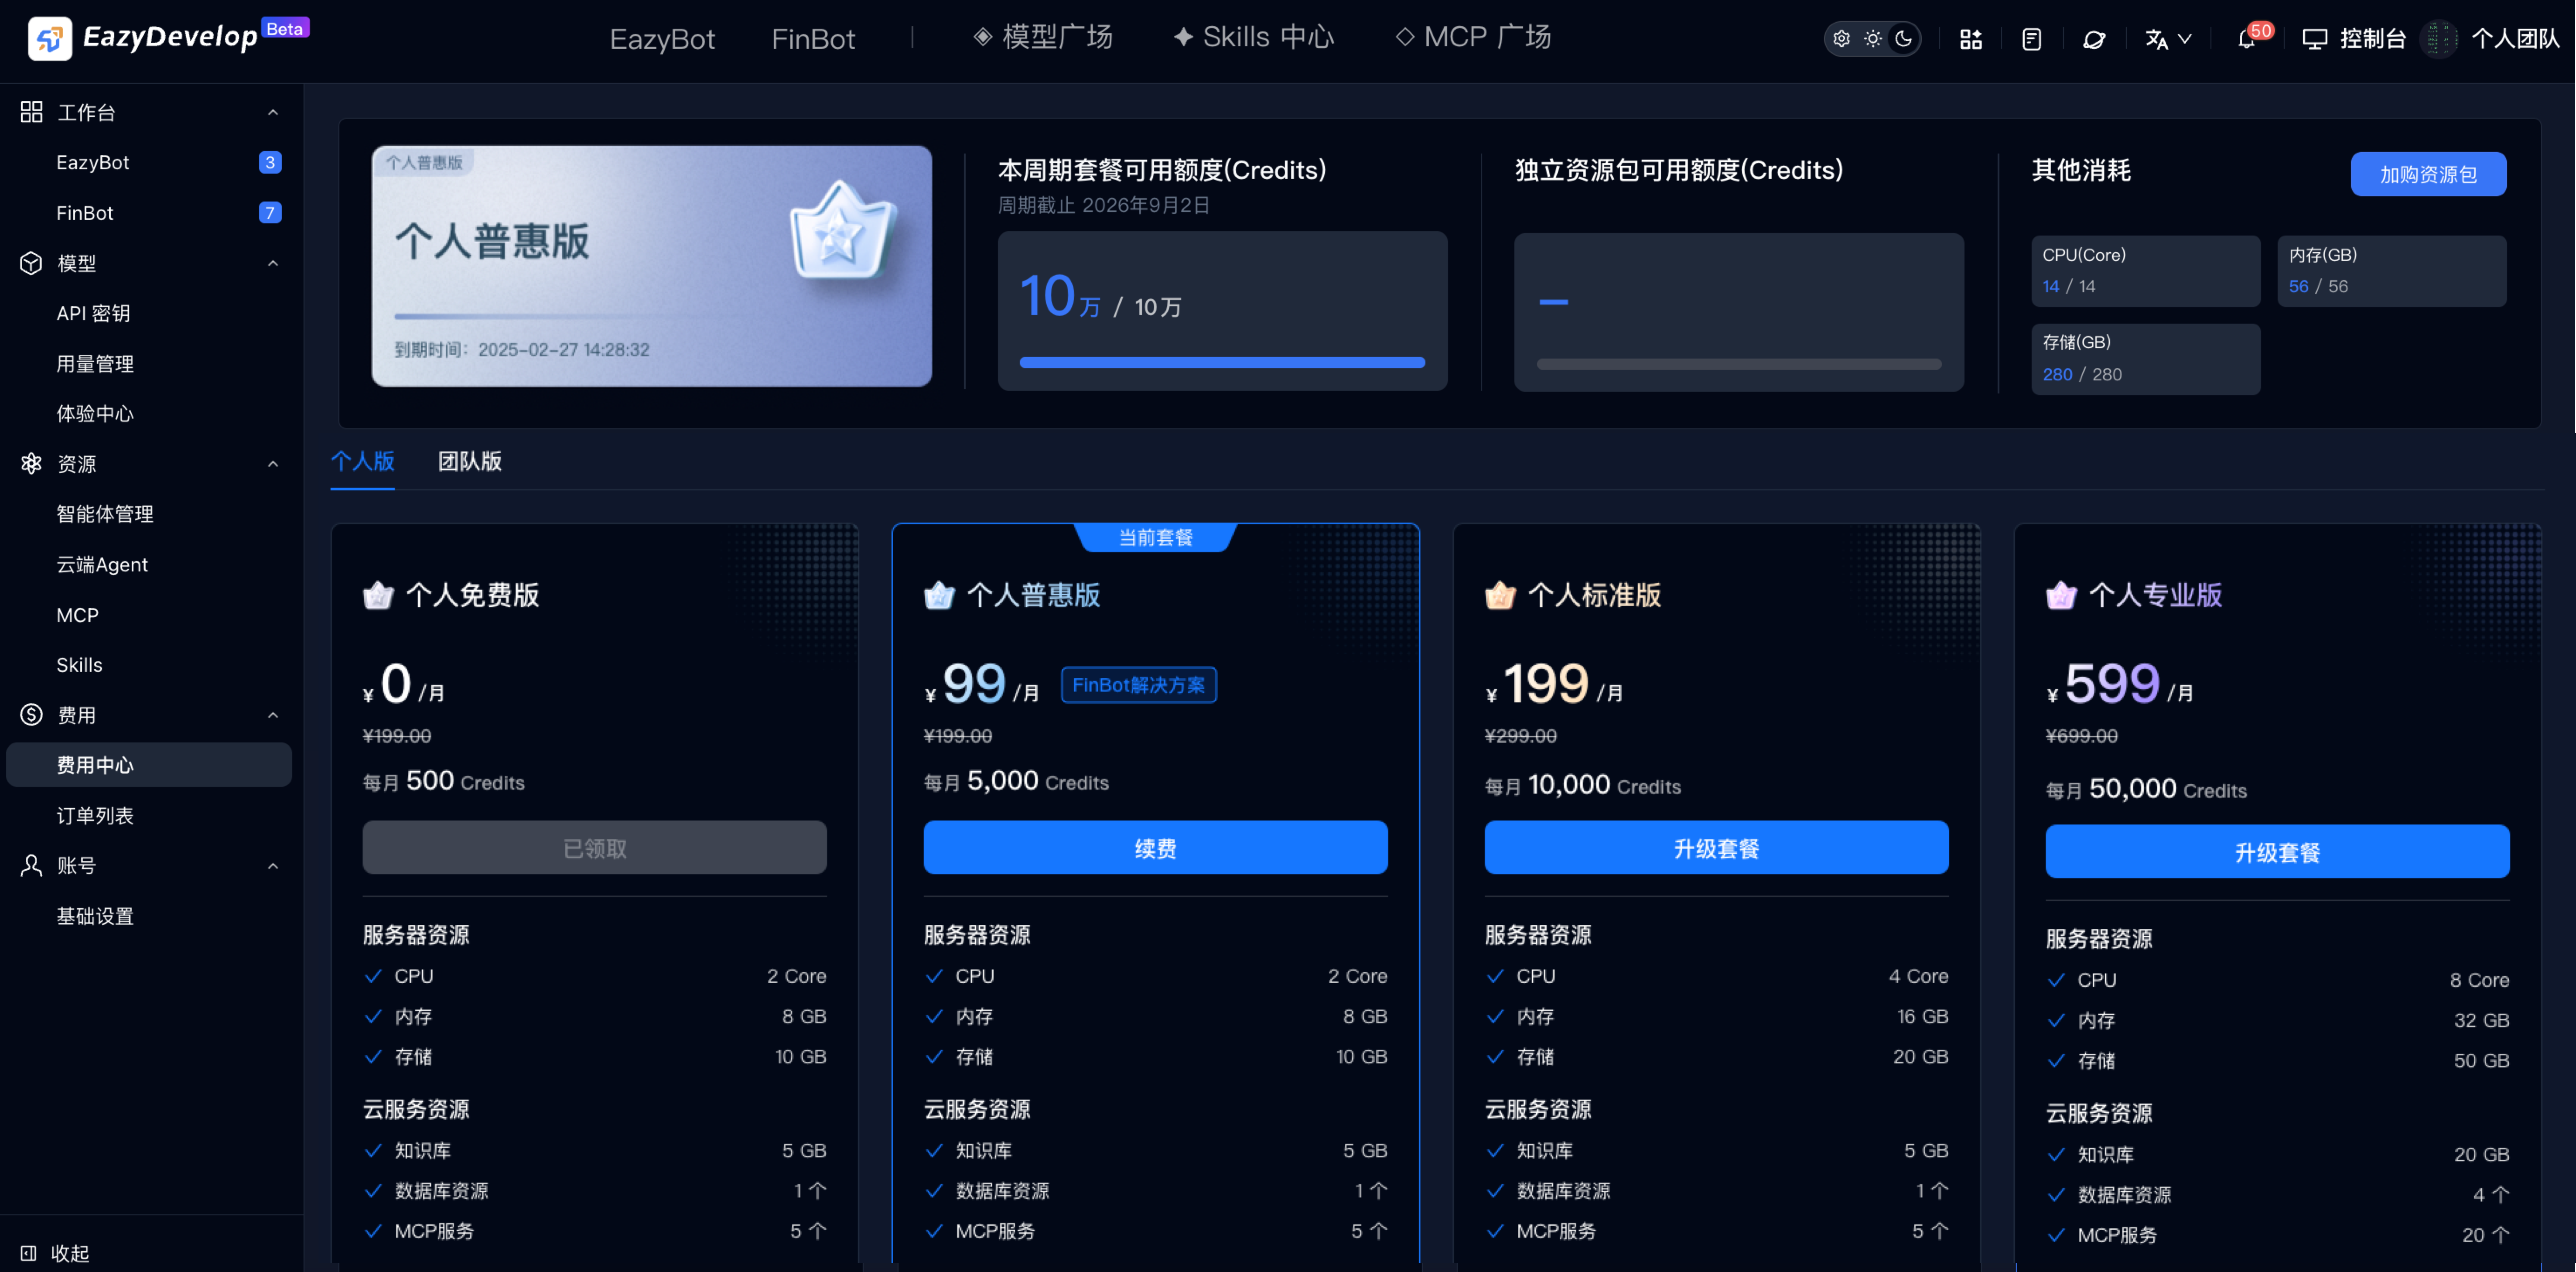This screenshot has width=2576, height=1272.
Task: Open 基础设置 in the sidebar
Action: click(149, 916)
